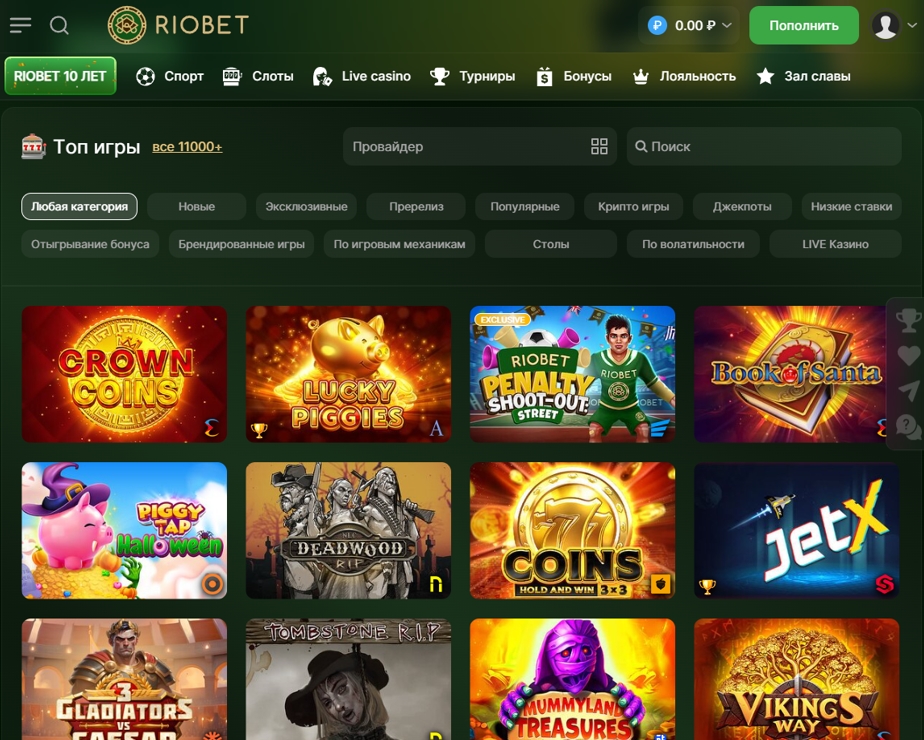The image size is (924, 740).
Task: Click the SmartSoft logo on JetX
Action: 885,584
